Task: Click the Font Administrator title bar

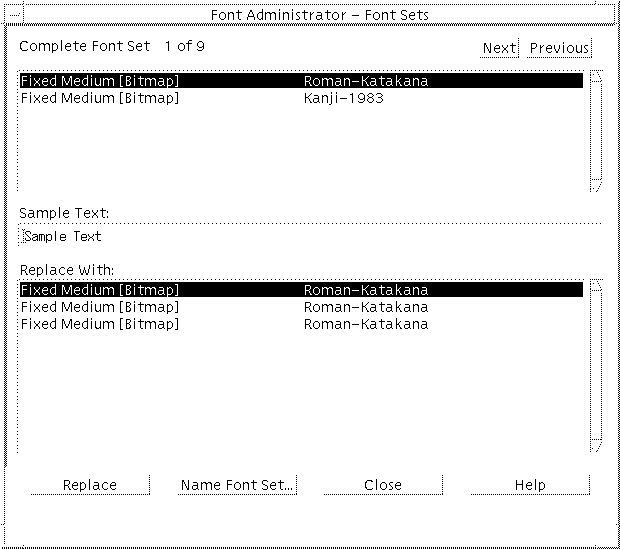Action: [x=320, y=14]
